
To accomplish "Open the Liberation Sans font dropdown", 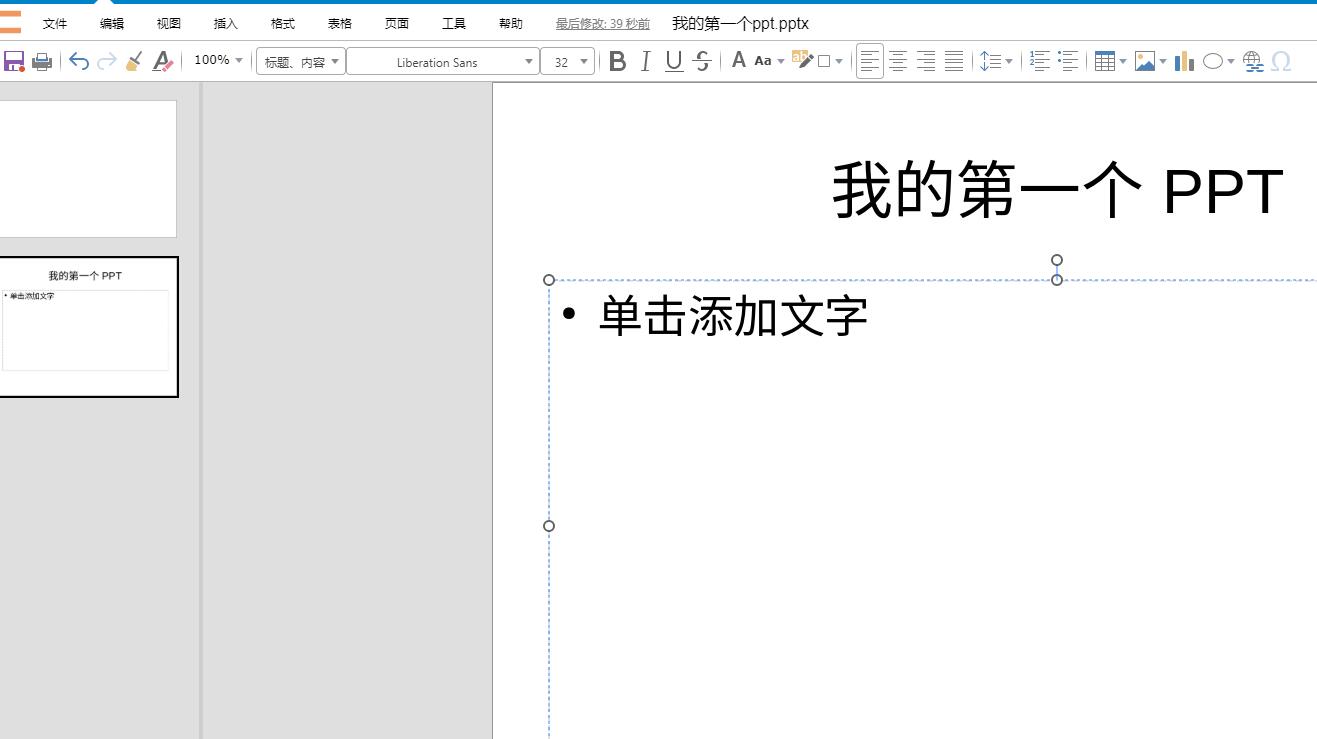I will [x=443, y=62].
